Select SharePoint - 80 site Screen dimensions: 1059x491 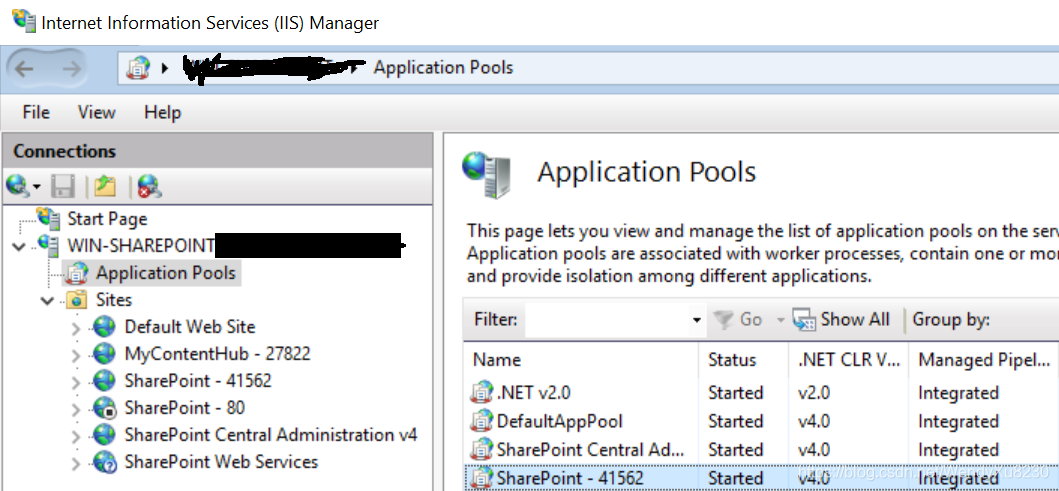(x=184, y=408)
